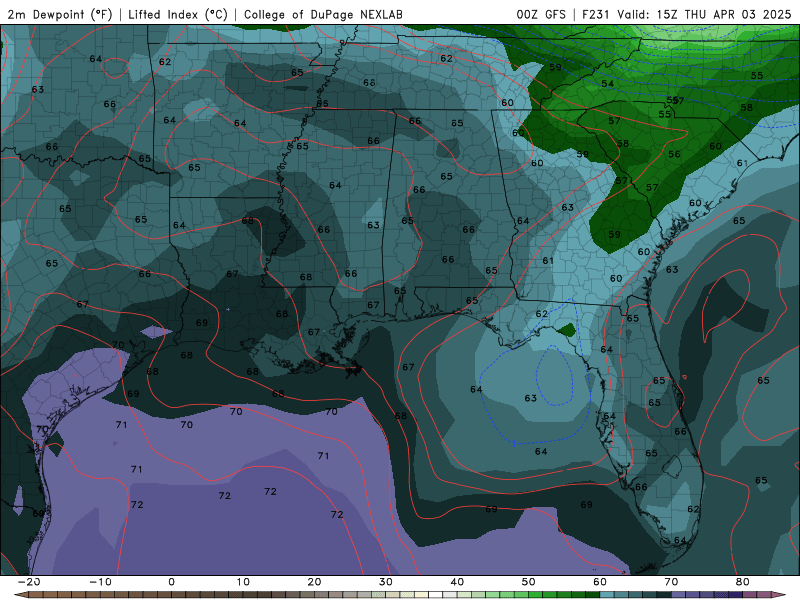This screenshot has width=800, height=600.
Task: Click the "Valid: 15Z THU APR 03 2025" timestamp
Action: [x=704, y=14]
